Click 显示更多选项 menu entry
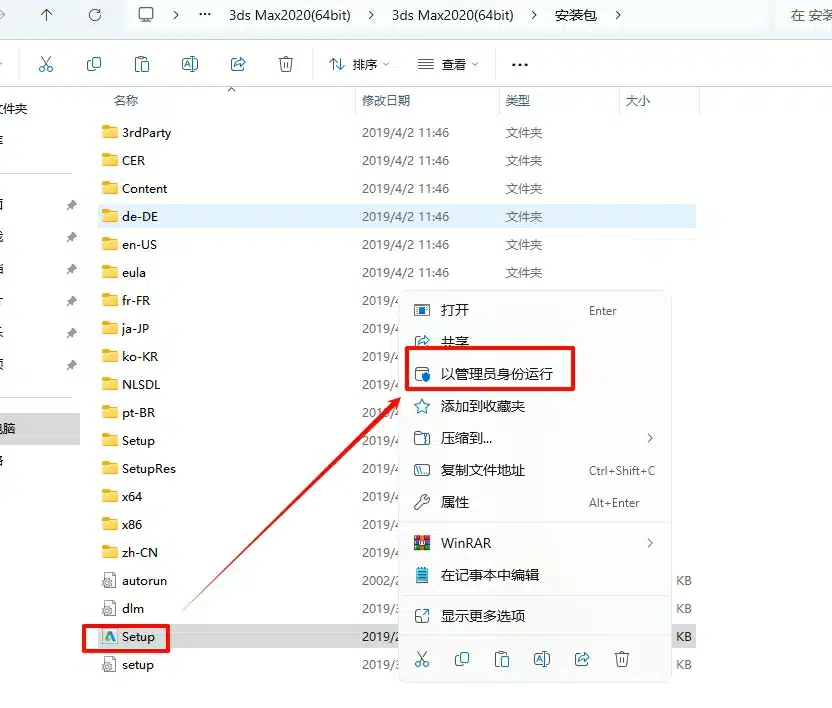 click(x=482, y=615)
